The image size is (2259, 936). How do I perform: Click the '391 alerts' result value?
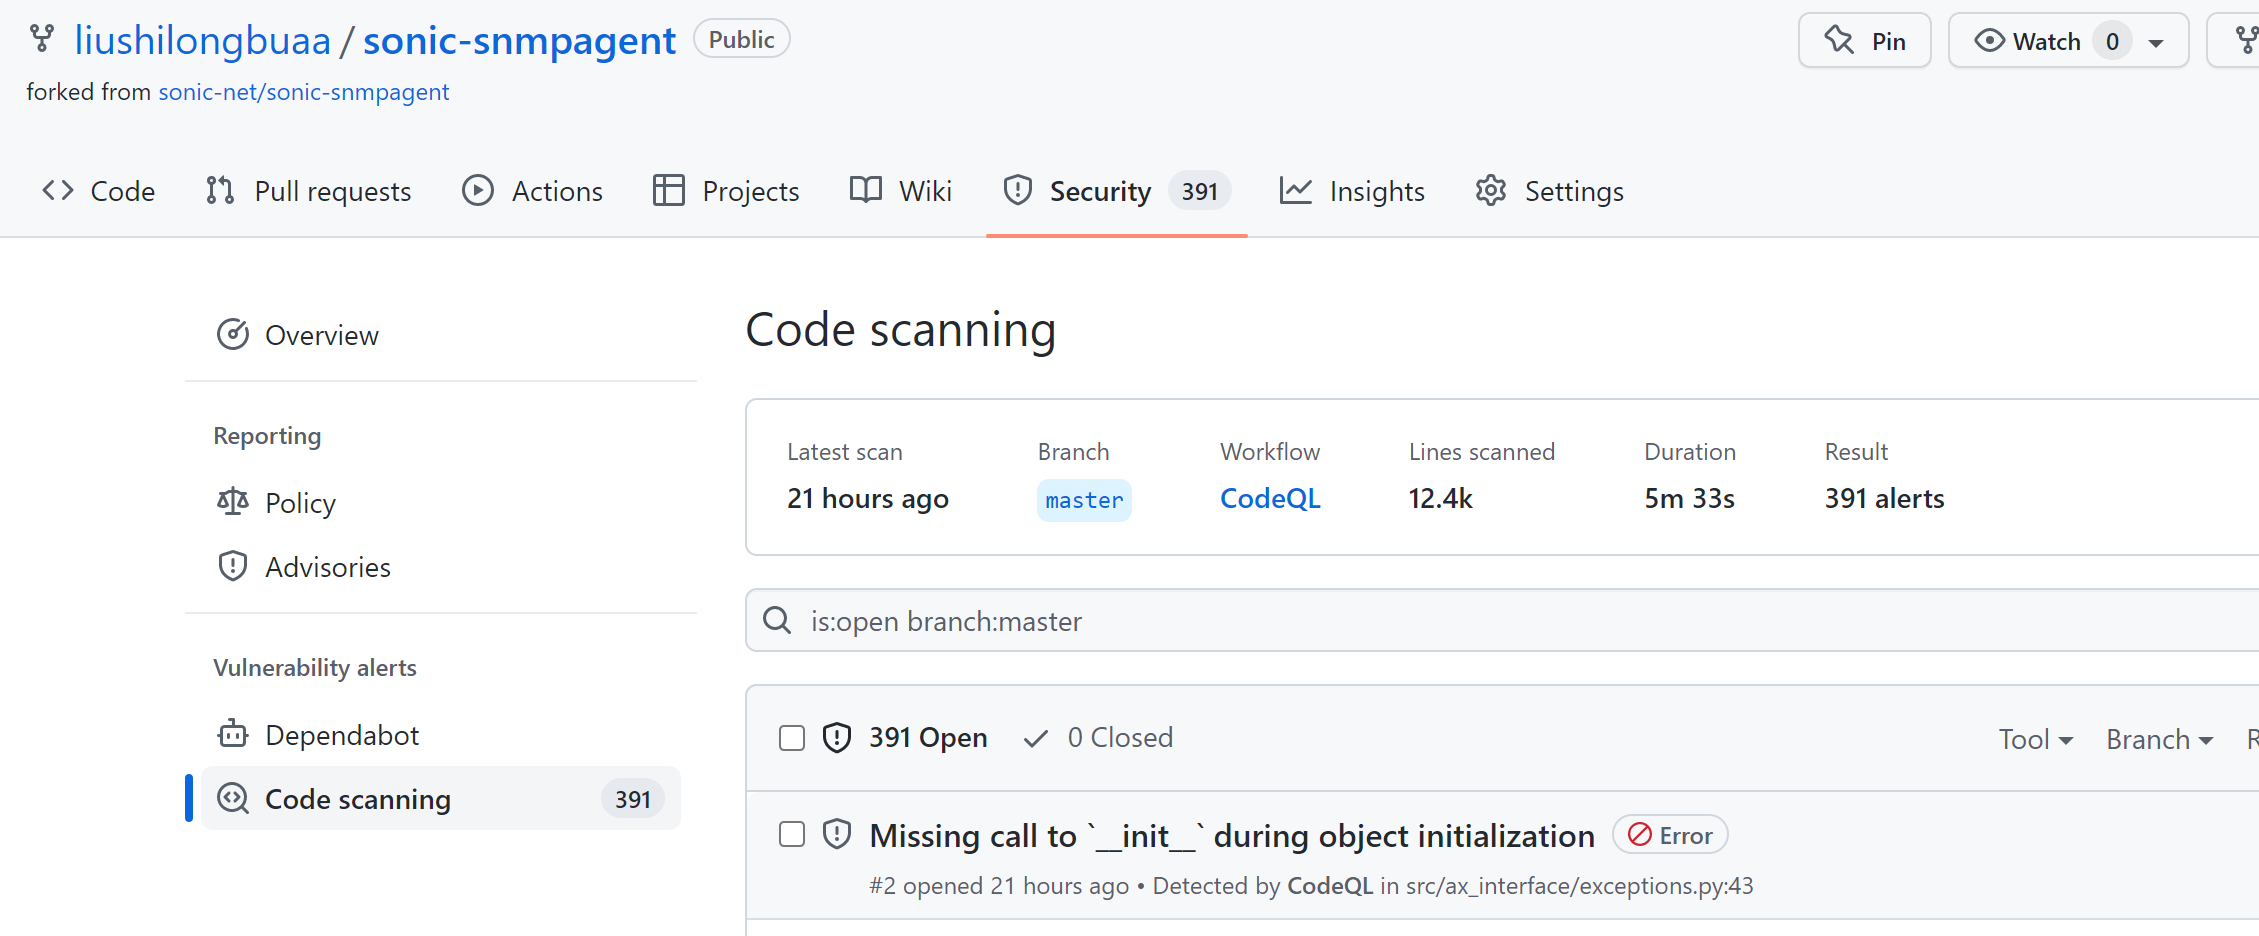click(1884, 498)
